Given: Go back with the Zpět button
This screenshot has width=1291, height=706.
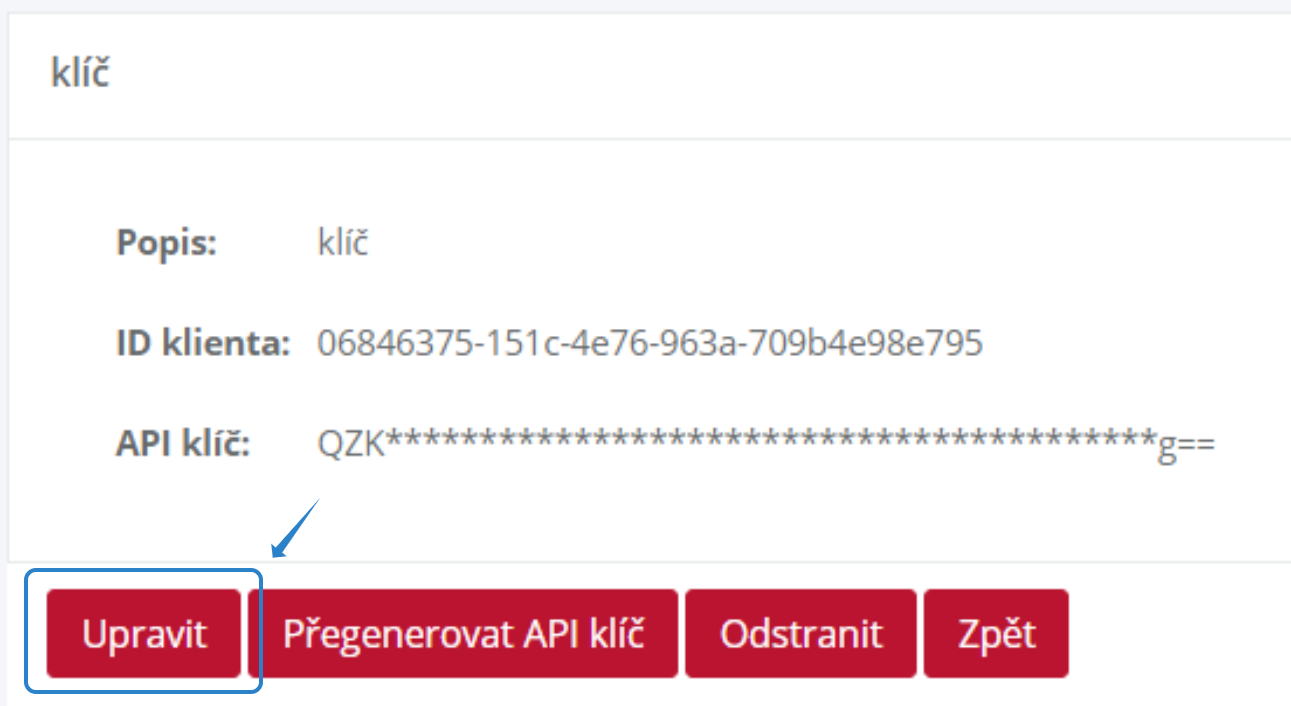Looking at the screenshot, I should (x=996, y=633).
